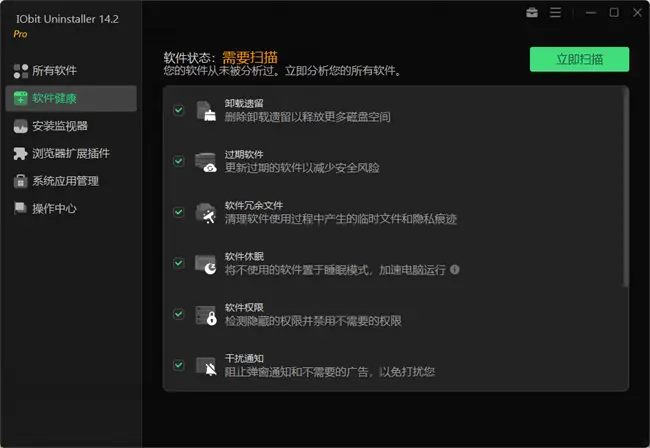650x448 pixels.
Task: Click the green 立即扫描 button
Action: click(579, 59)
